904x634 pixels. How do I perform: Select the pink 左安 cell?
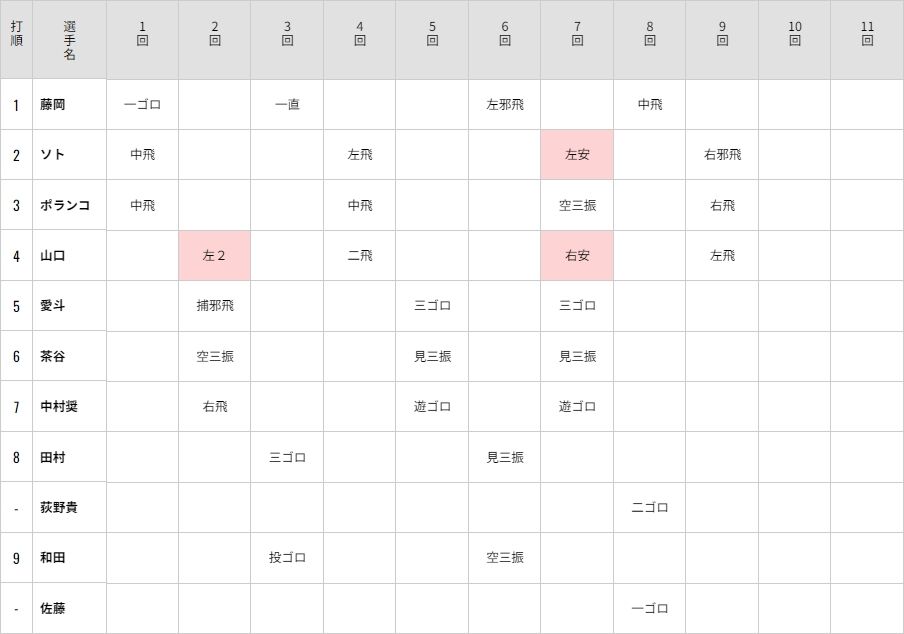(x=577, y=155)
